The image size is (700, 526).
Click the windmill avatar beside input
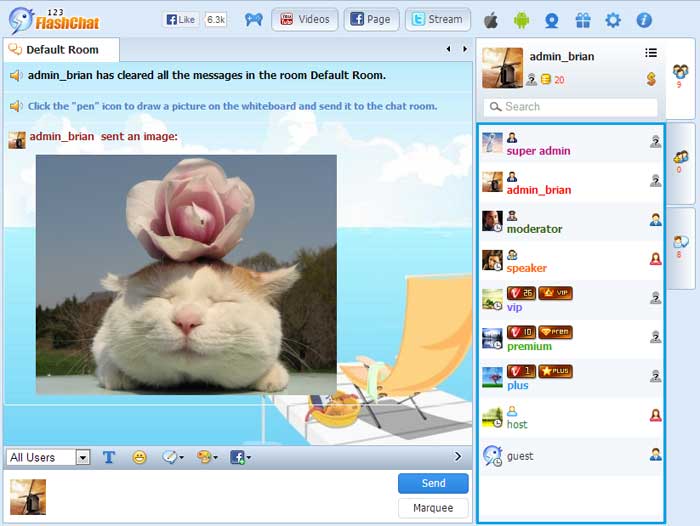click(28, 497)
